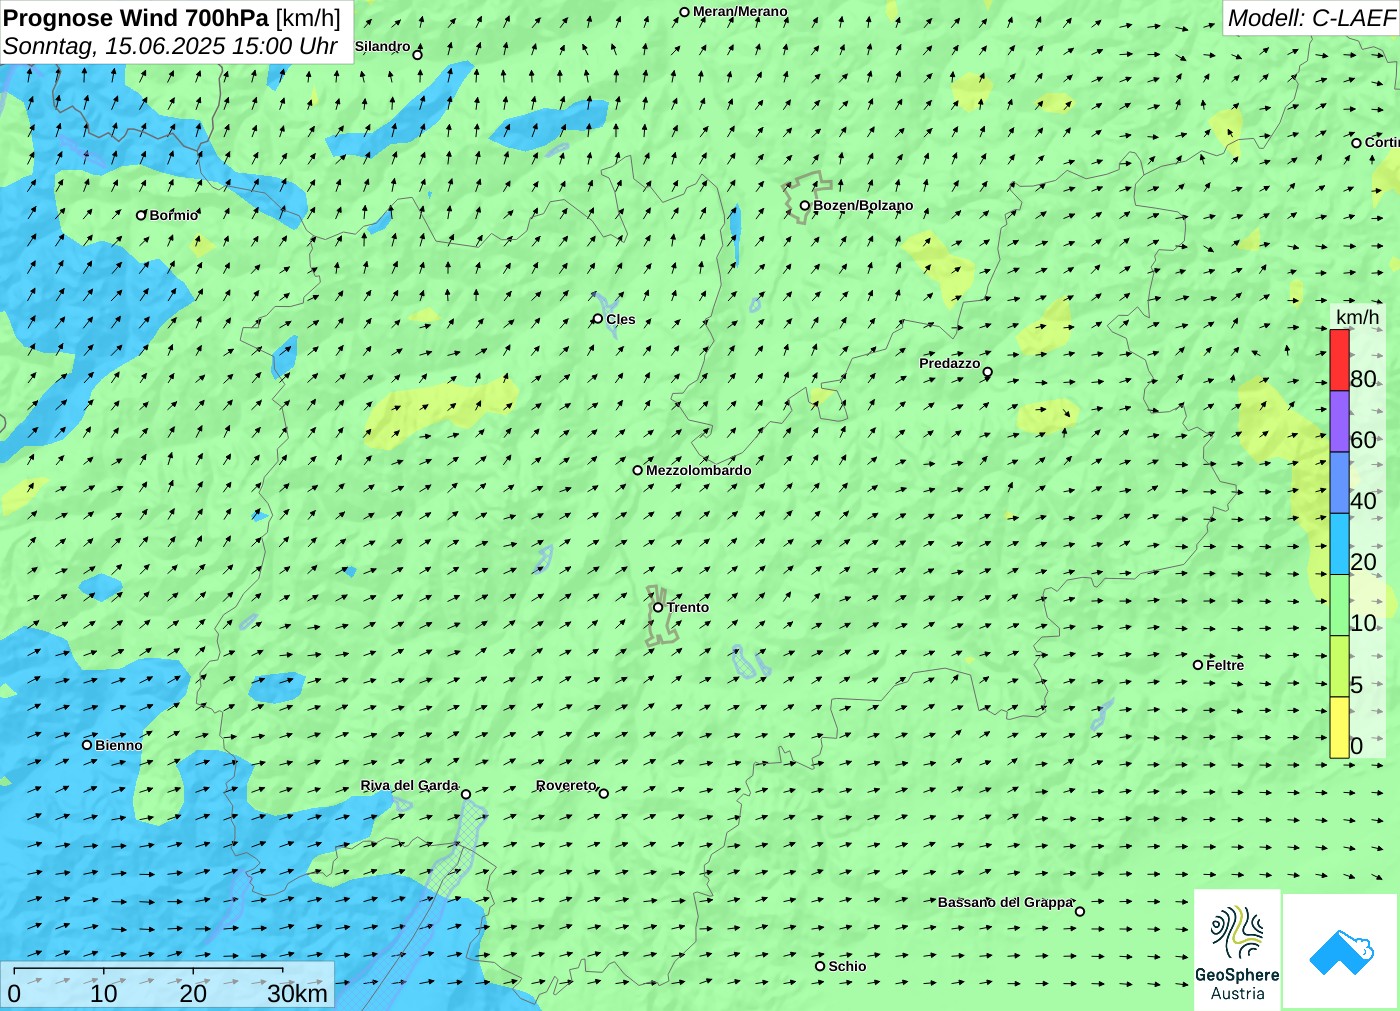Click the Meran/Merano location marker

pos(685,12)
